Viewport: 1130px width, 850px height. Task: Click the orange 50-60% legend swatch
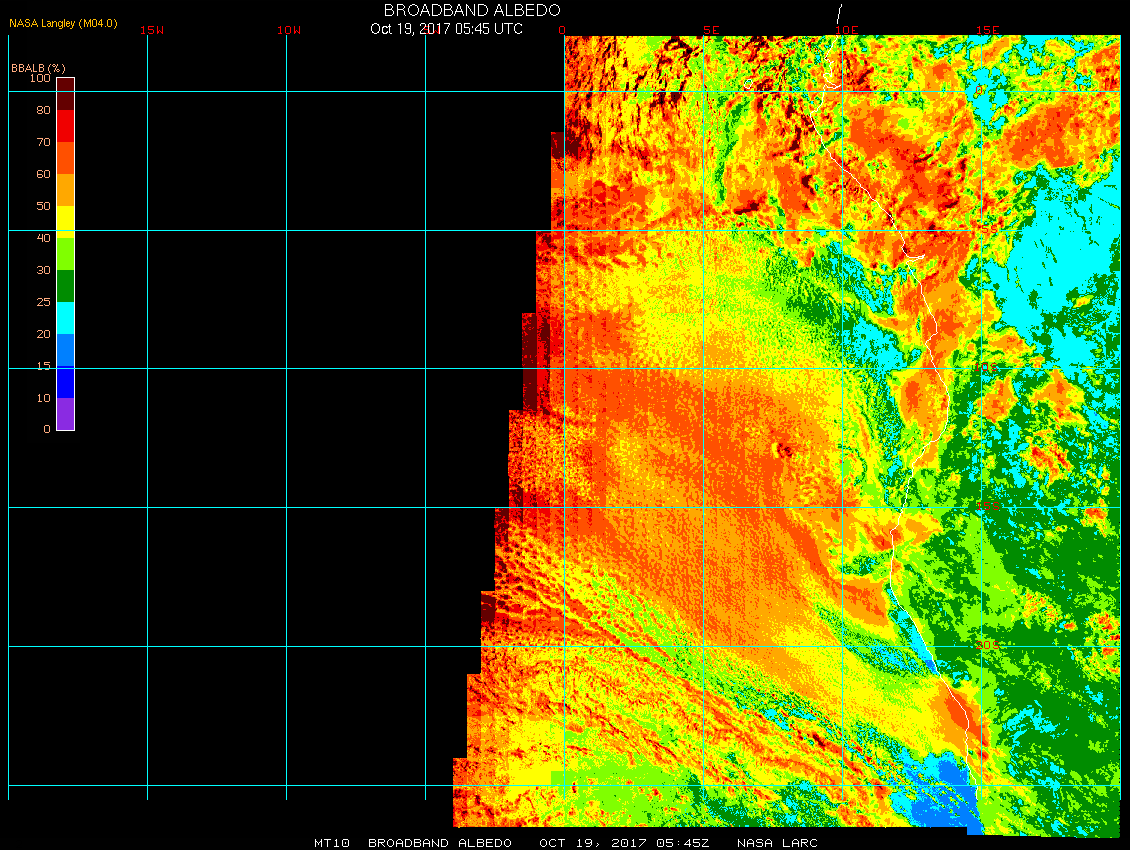click(x=65, y=189)
